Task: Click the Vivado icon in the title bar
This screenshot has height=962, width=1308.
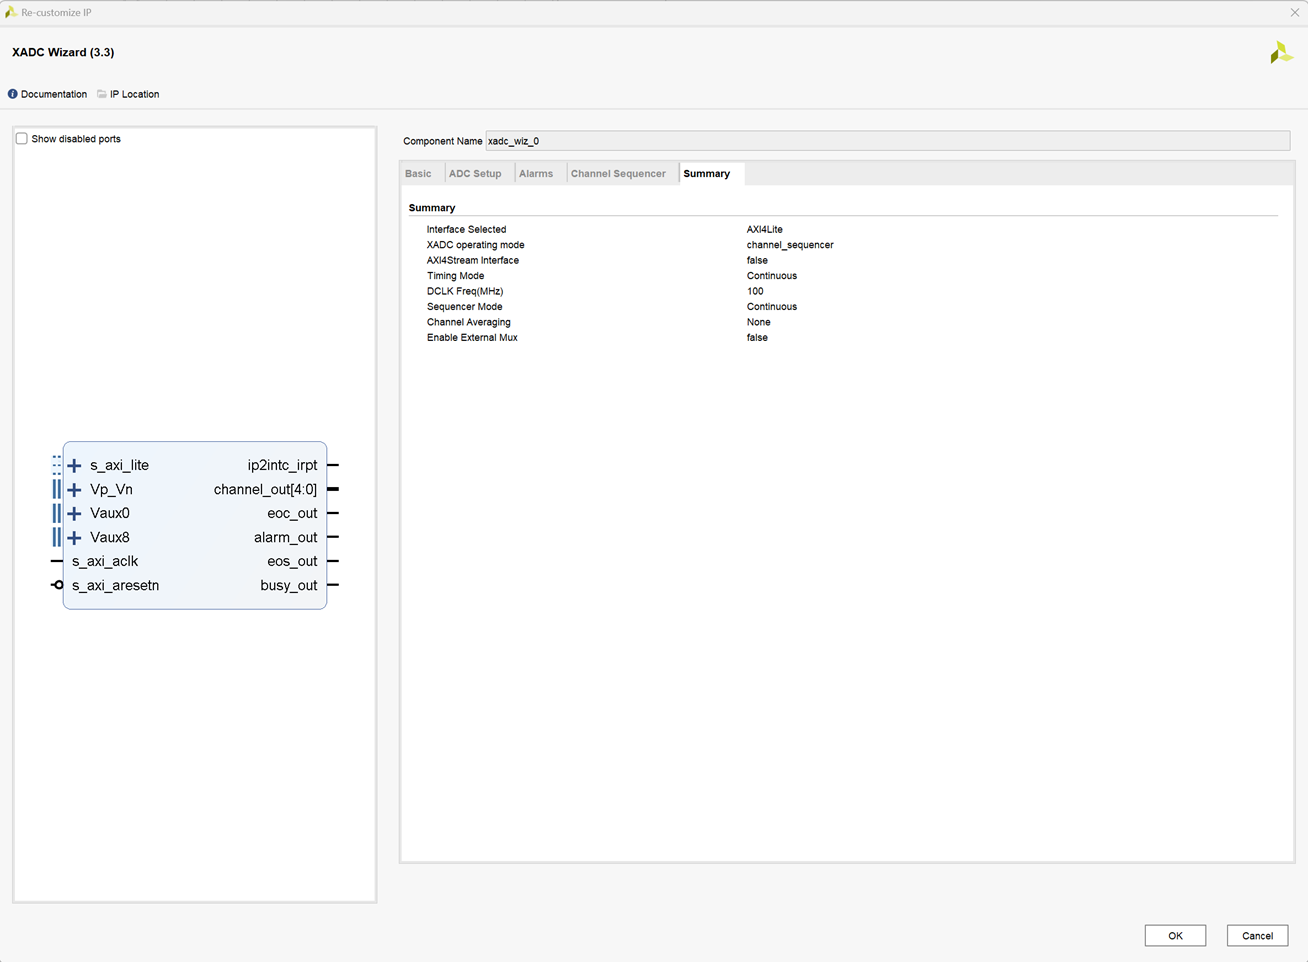Action: [x=11, y=12]
